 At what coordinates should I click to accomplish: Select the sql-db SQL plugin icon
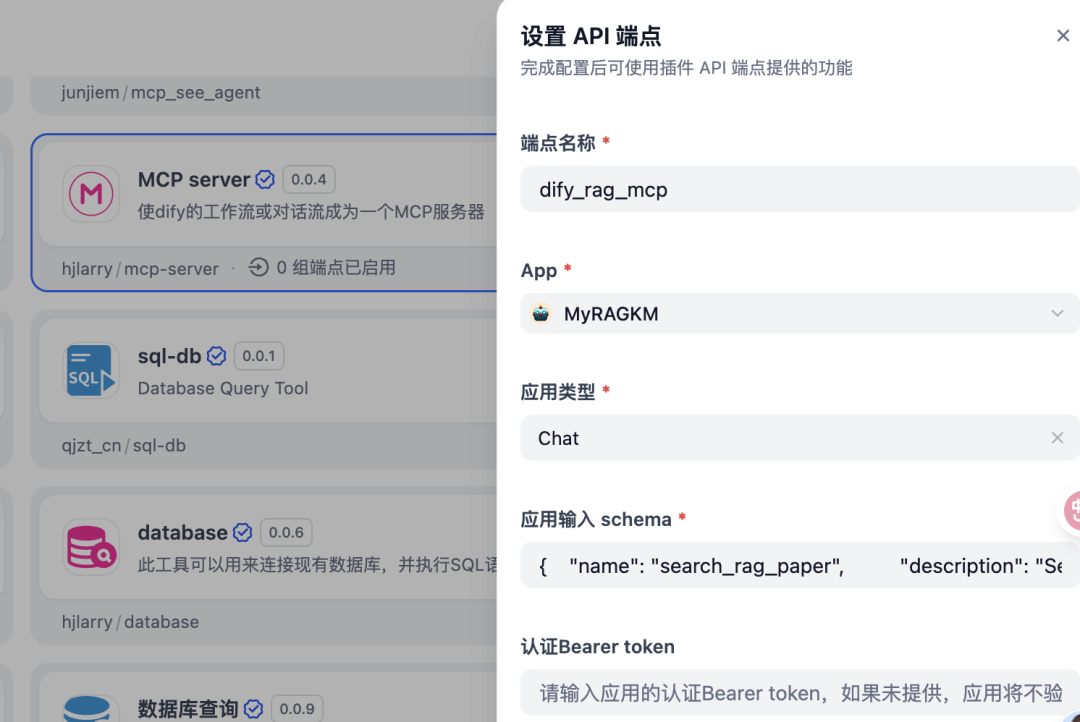click(x=91, y=371)
